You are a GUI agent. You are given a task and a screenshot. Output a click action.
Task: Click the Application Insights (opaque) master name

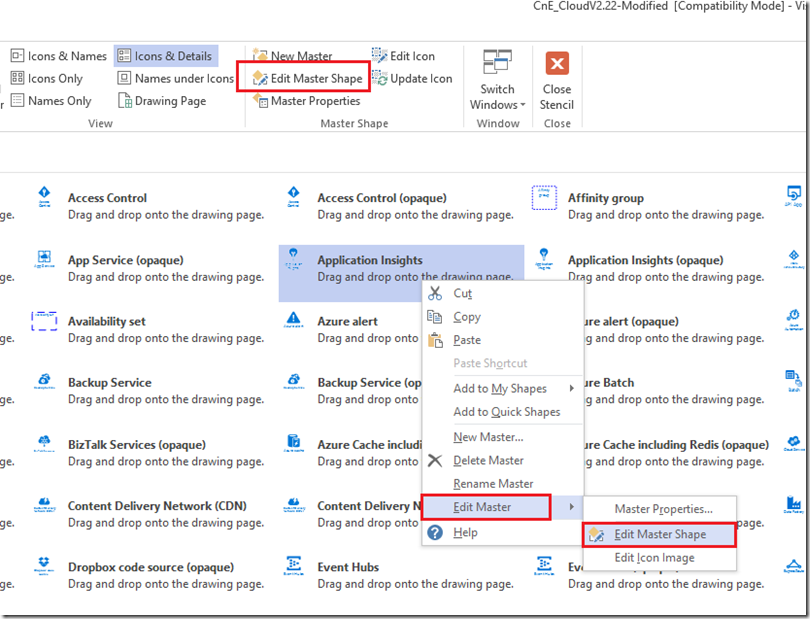(x=646, y=260)
